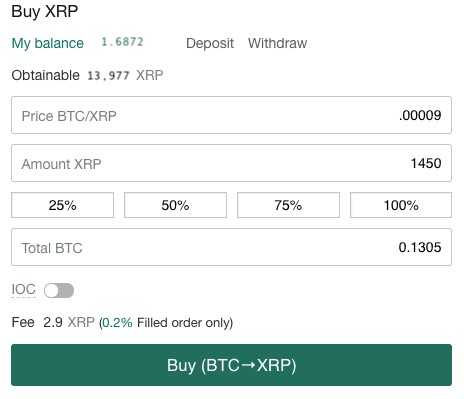Click the 1.6872 balance value
The width and height of the screenshot is (464, 399).
[122, 42]
